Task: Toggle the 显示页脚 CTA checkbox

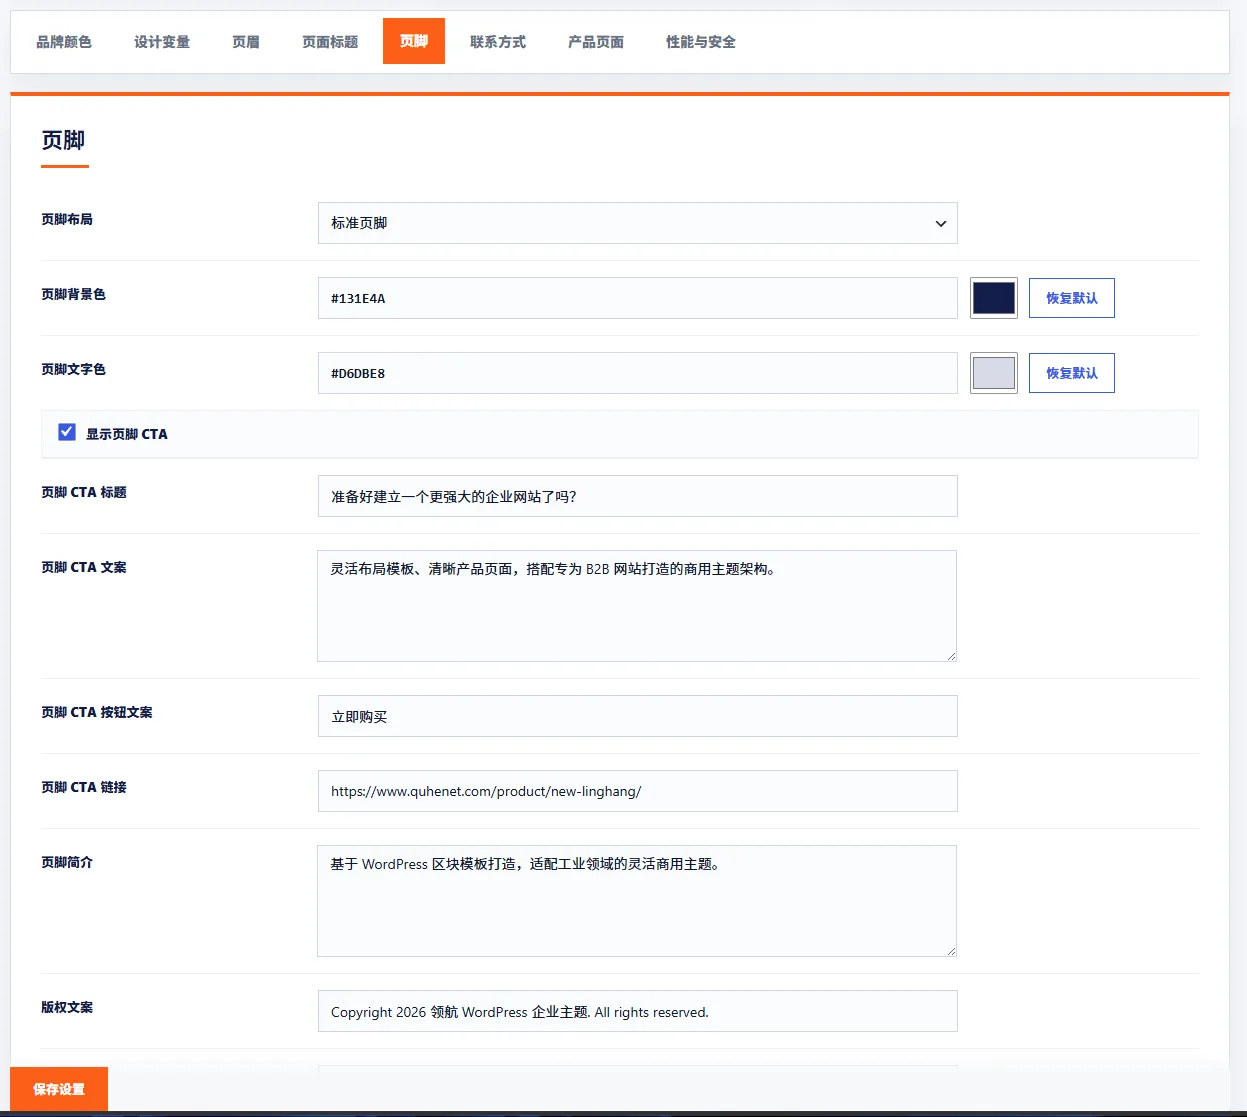Action: point(67,432)
